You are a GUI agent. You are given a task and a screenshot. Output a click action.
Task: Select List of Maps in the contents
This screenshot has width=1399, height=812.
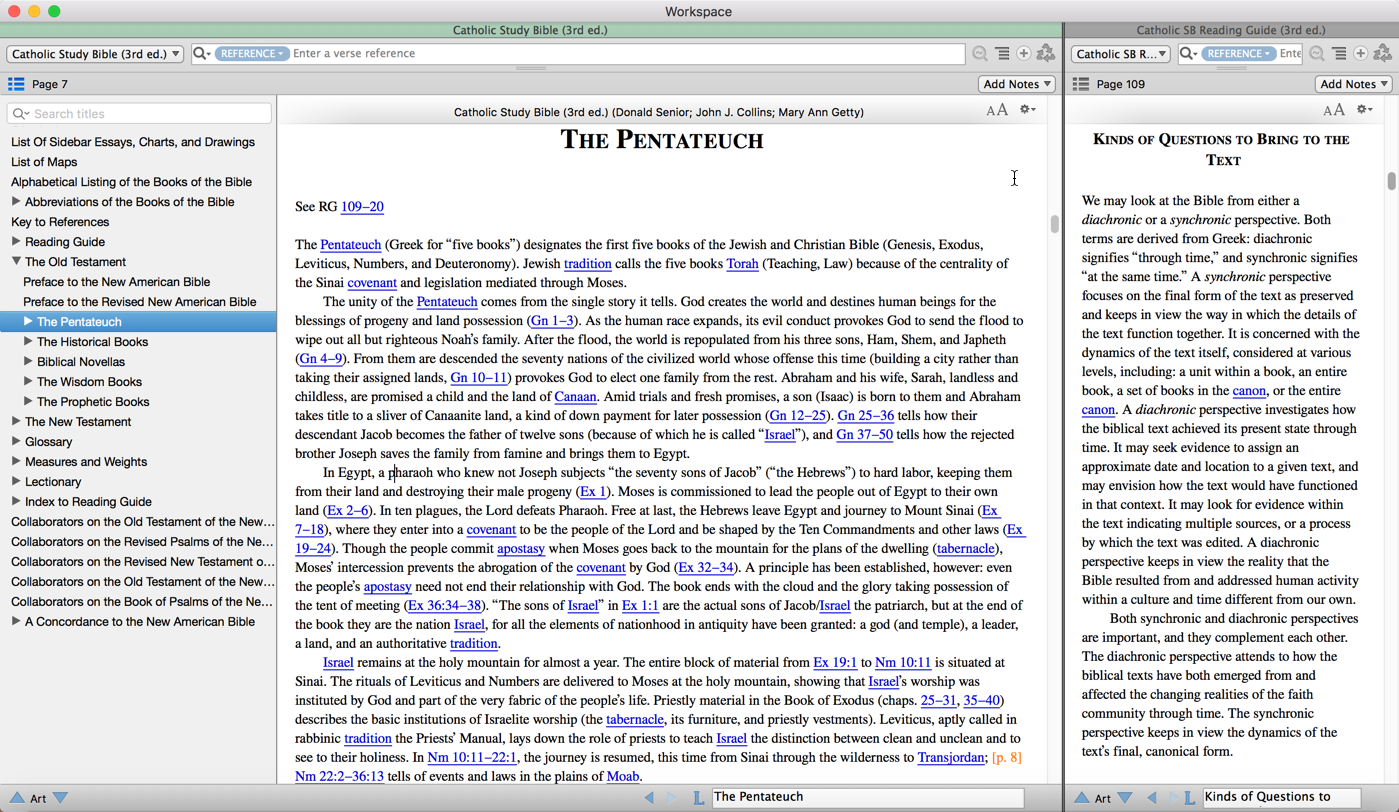pos(44,162)
